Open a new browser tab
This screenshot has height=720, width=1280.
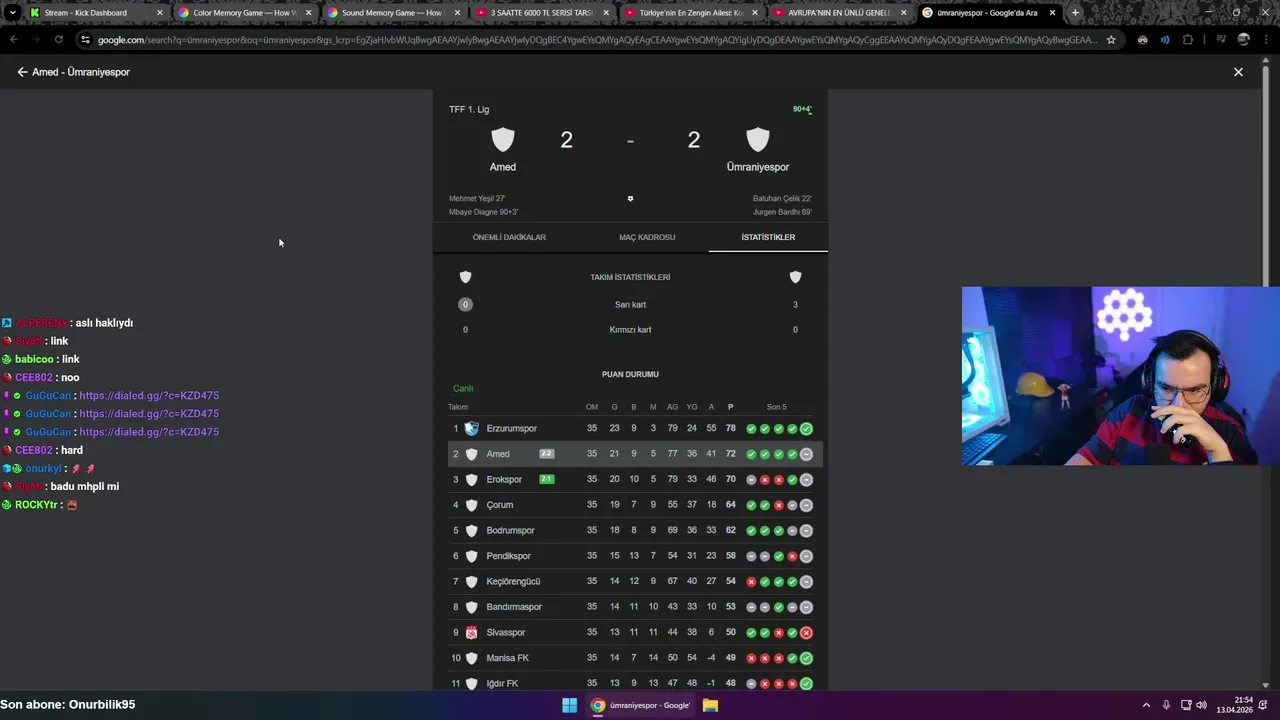click(1075, 13)
